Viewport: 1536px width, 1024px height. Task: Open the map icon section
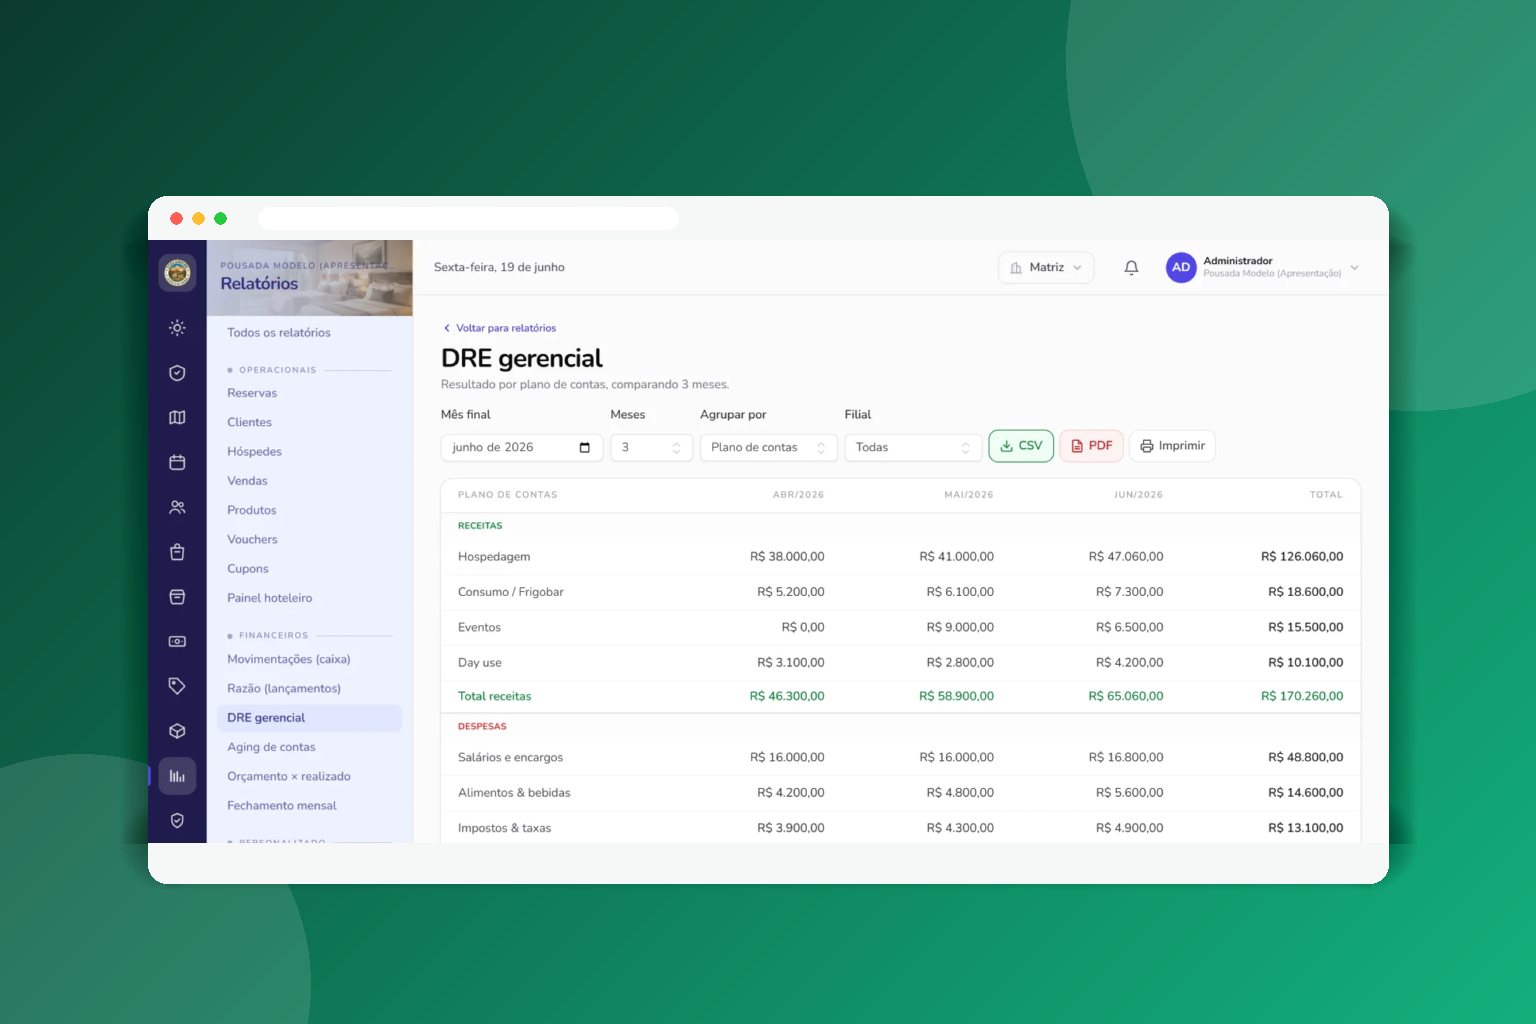177,418
